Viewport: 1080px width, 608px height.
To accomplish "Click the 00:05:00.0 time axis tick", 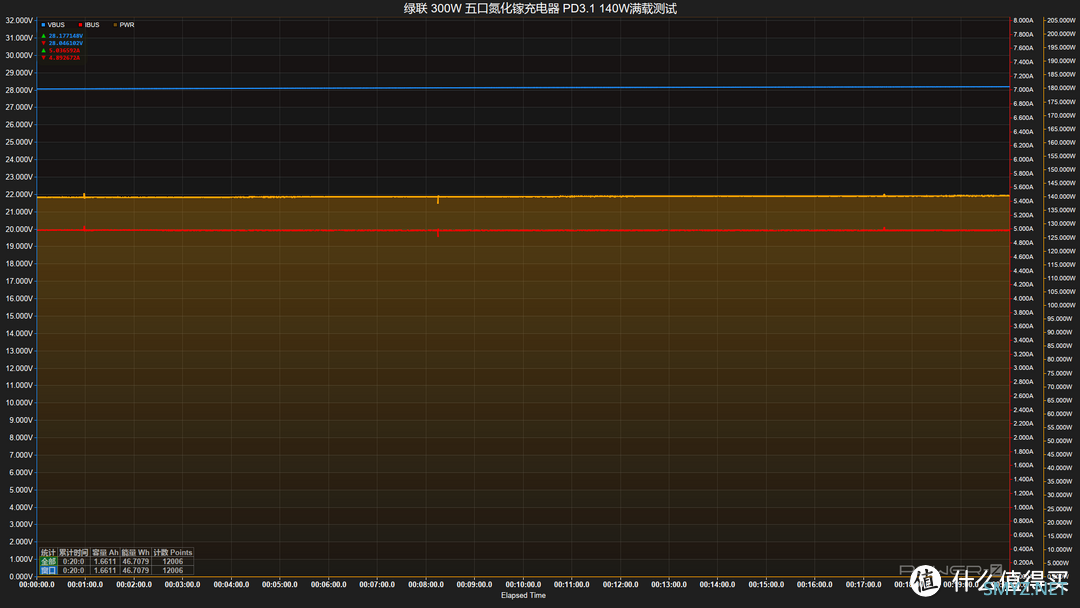I will click(x=280, y=585).
